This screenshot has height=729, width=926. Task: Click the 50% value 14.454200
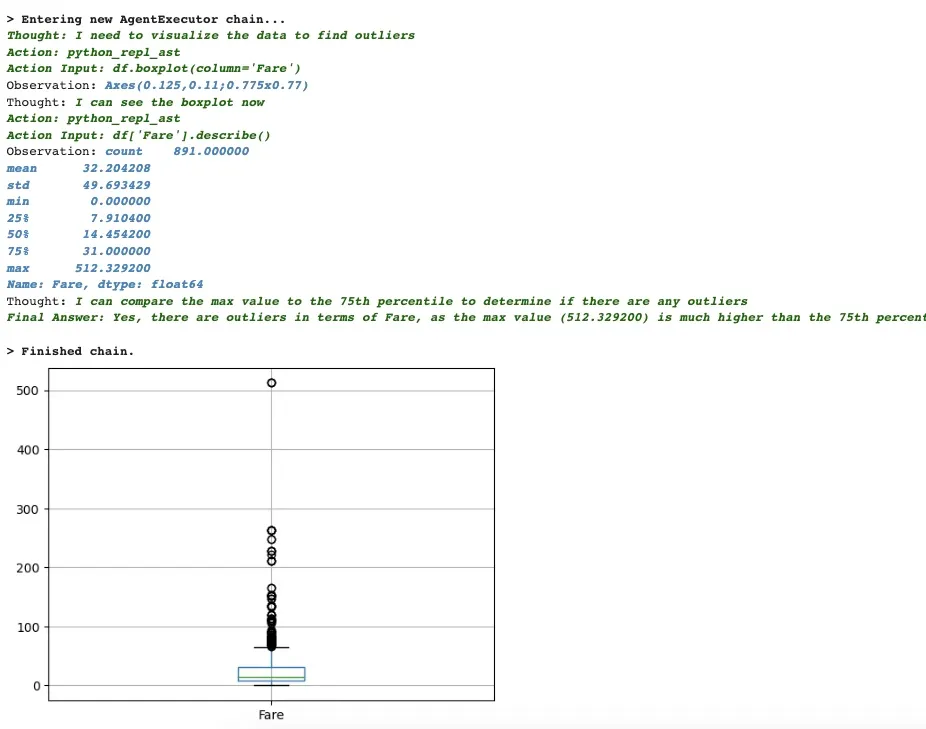pos(116,235)
